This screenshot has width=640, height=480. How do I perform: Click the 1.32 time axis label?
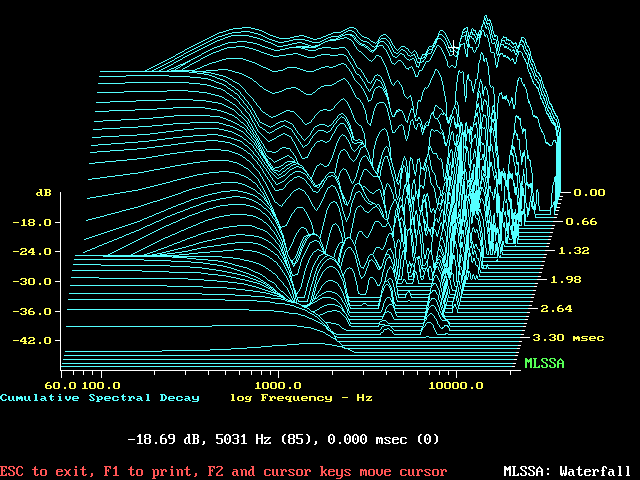573,251
